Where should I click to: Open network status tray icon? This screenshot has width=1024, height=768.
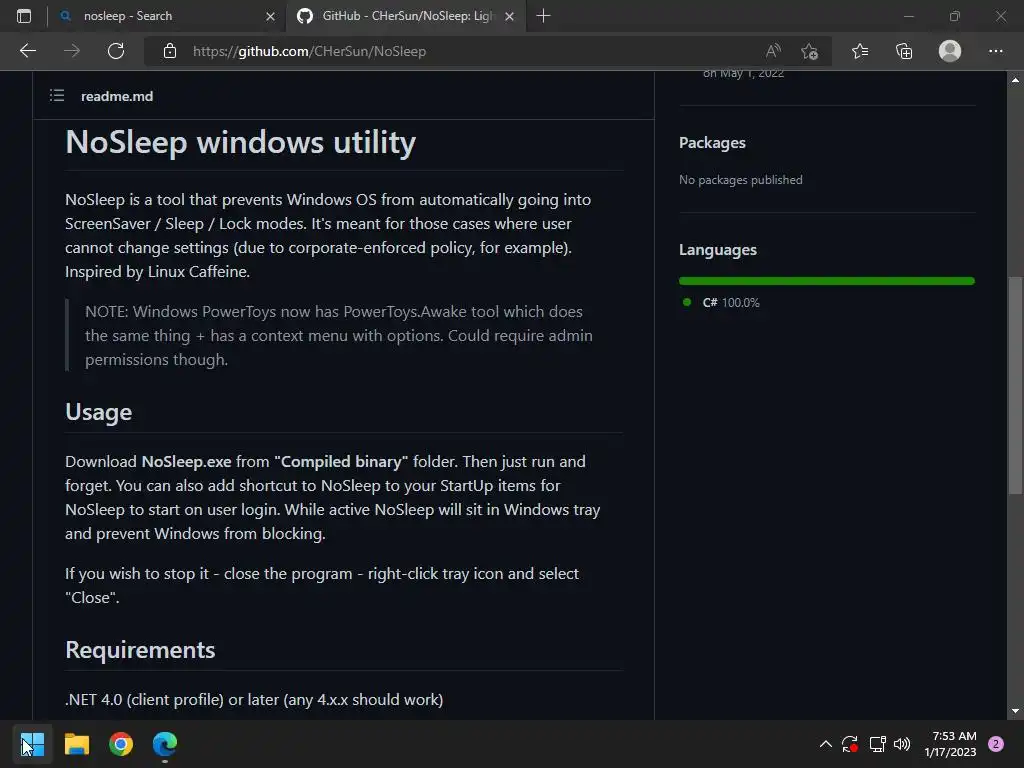tap(877, 744)
